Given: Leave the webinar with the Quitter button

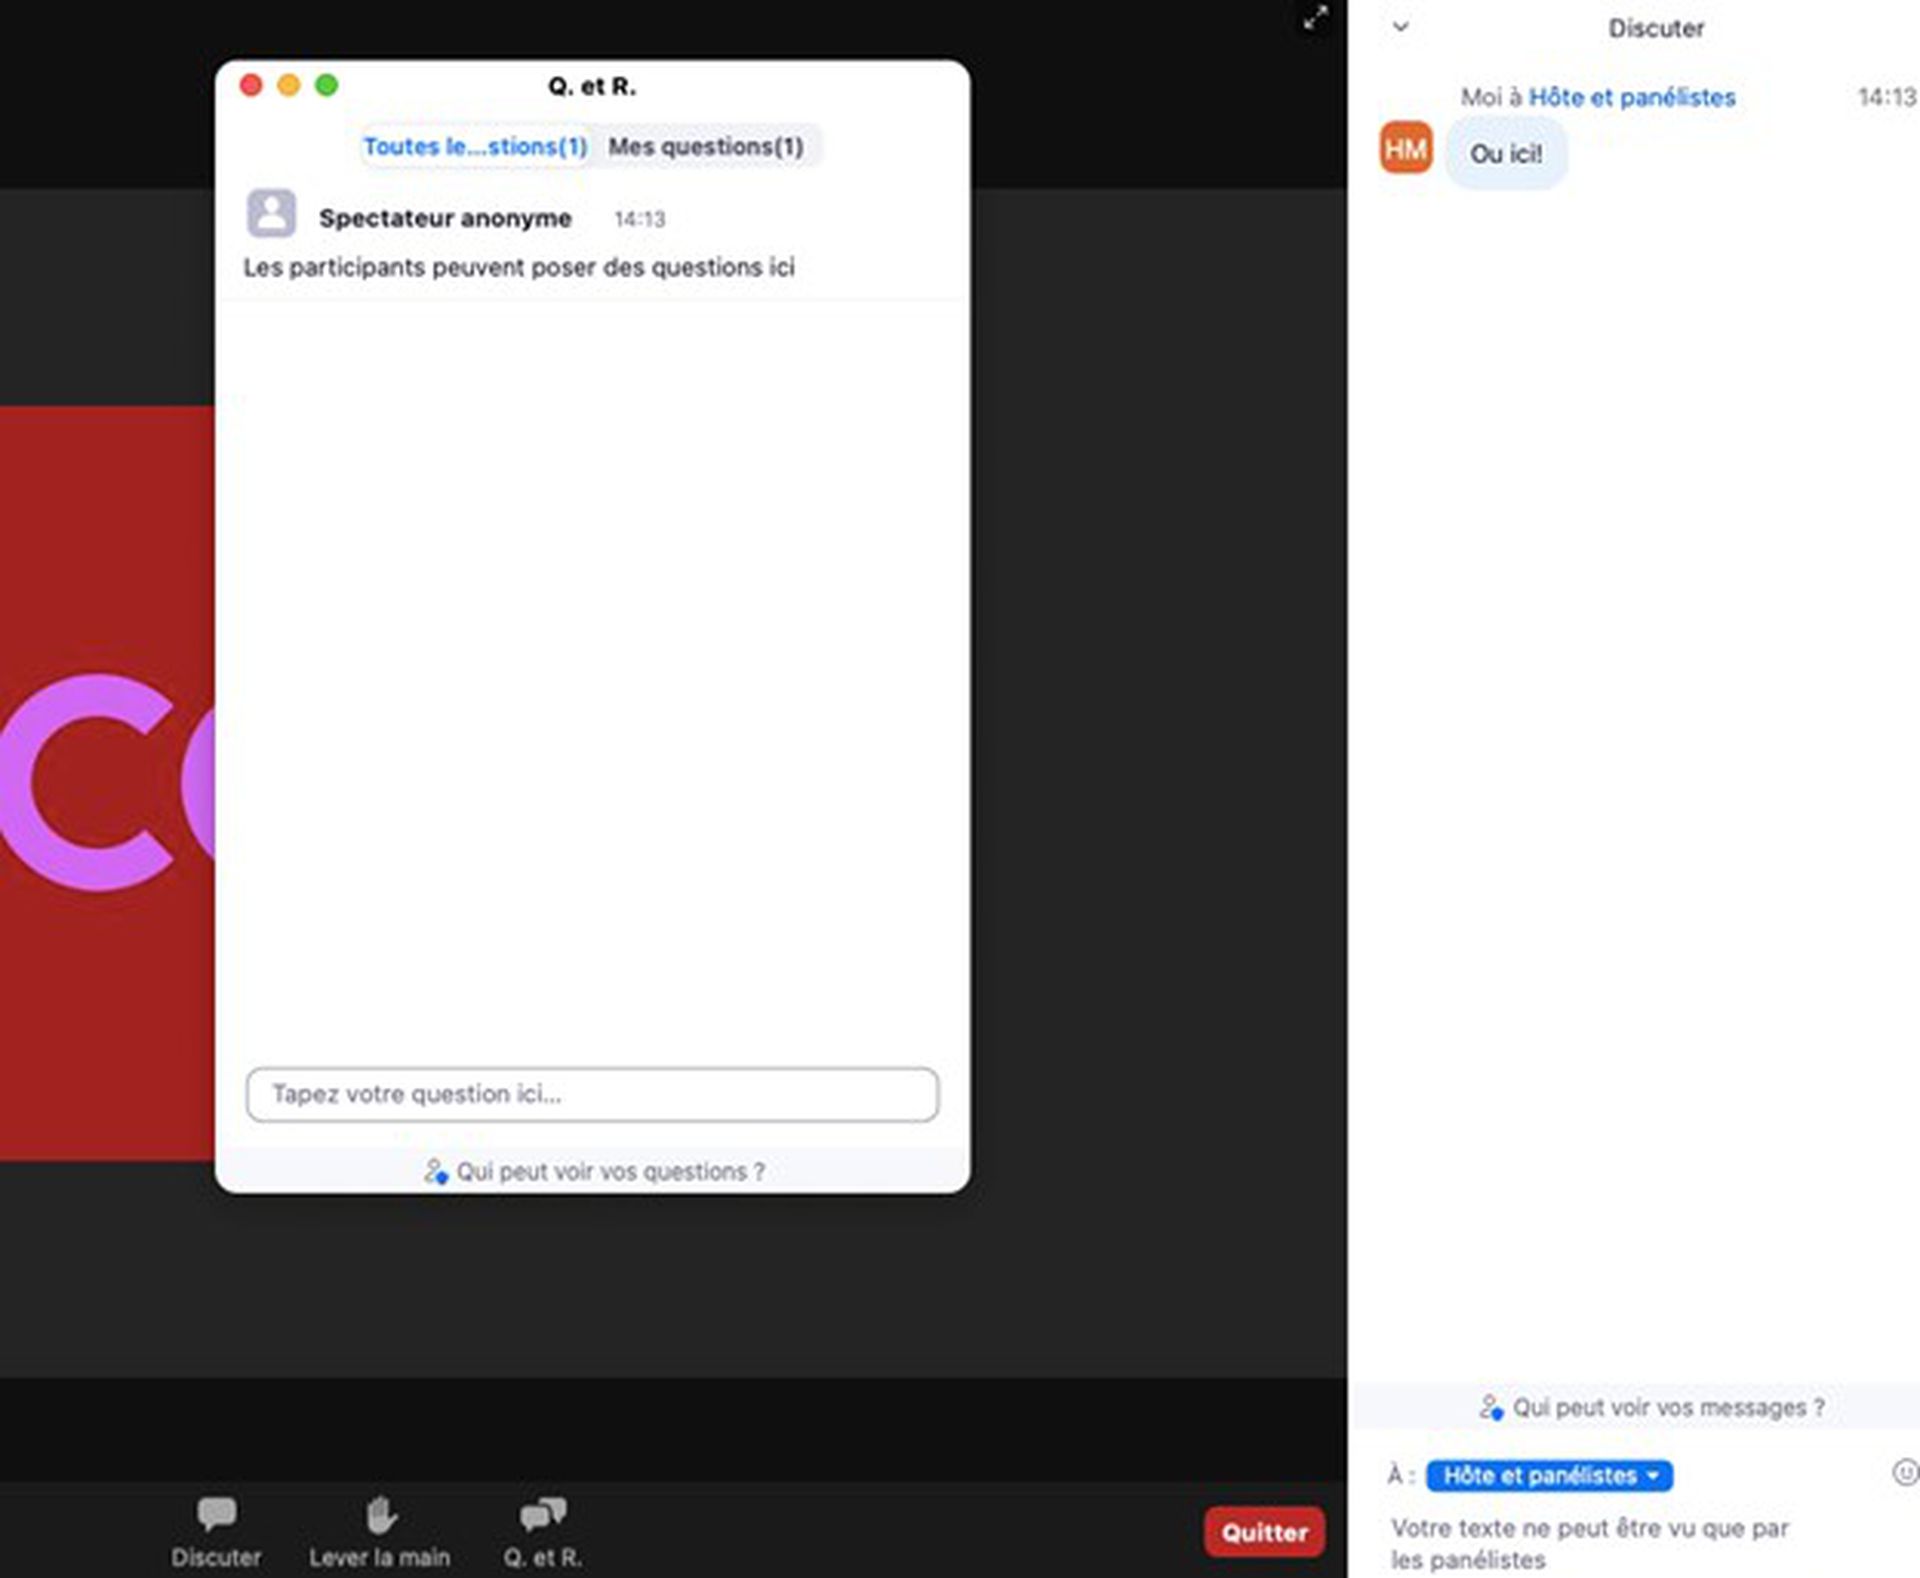Looking at the screenshot, I should click(x=1264, y=1532).
